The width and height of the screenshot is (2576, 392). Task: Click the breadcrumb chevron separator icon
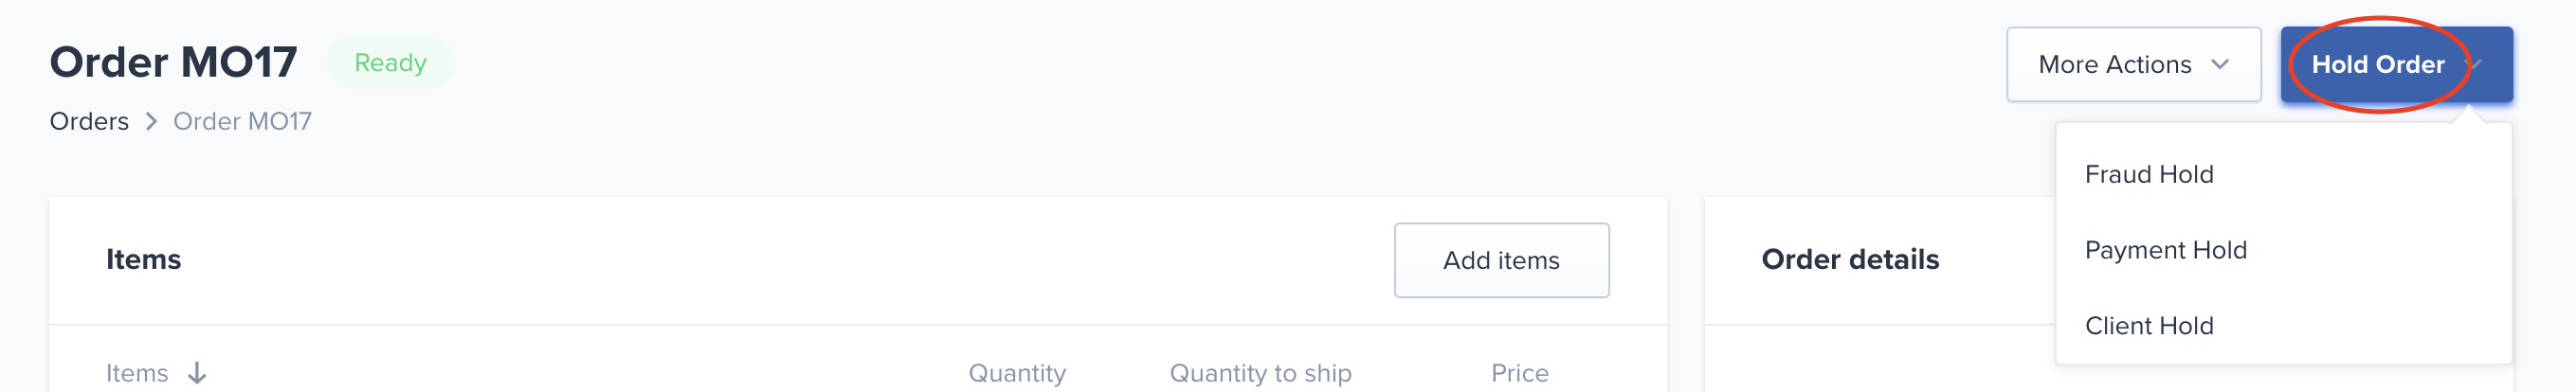coord(151,121)
